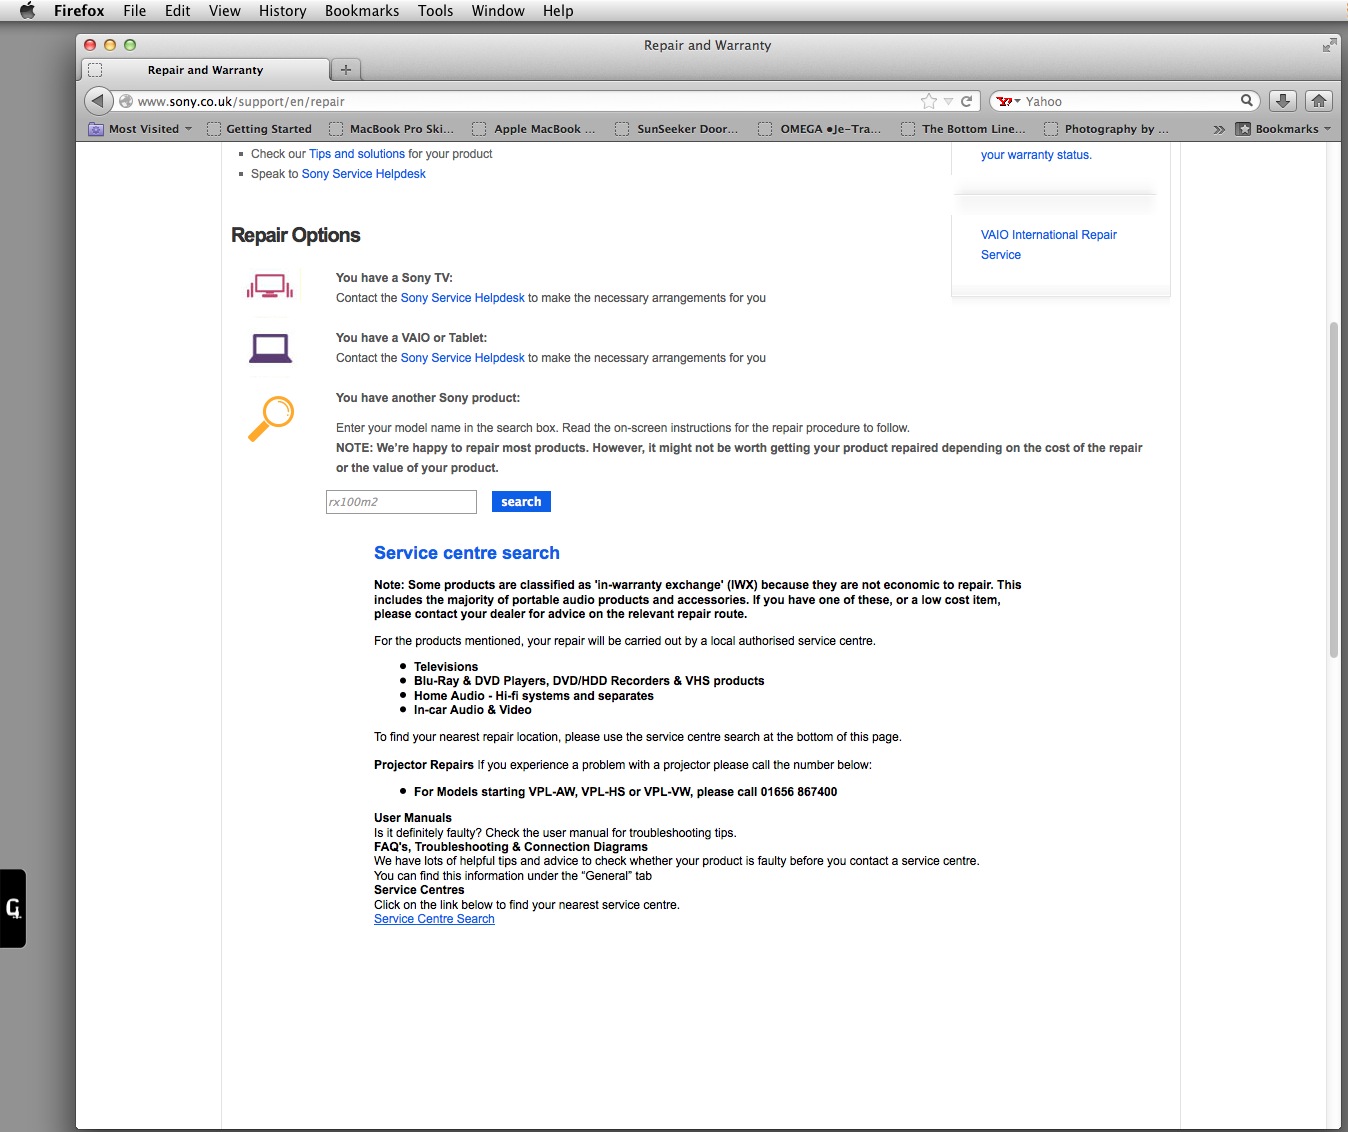Image resolution: width=1348 pixels, height=1132 pixels.
Task: Open the History menu
Action: tap(282, 11)
